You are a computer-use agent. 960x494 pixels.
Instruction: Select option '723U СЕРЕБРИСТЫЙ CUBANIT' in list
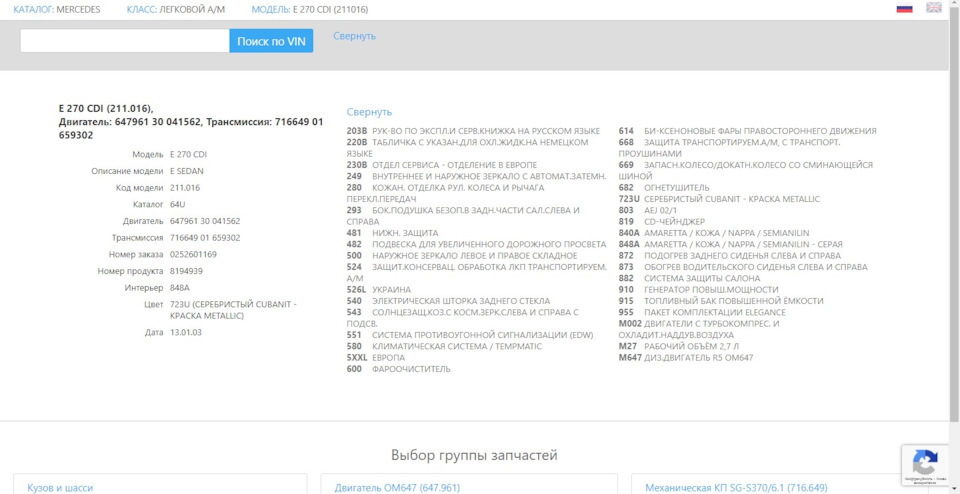coord(719,199)
